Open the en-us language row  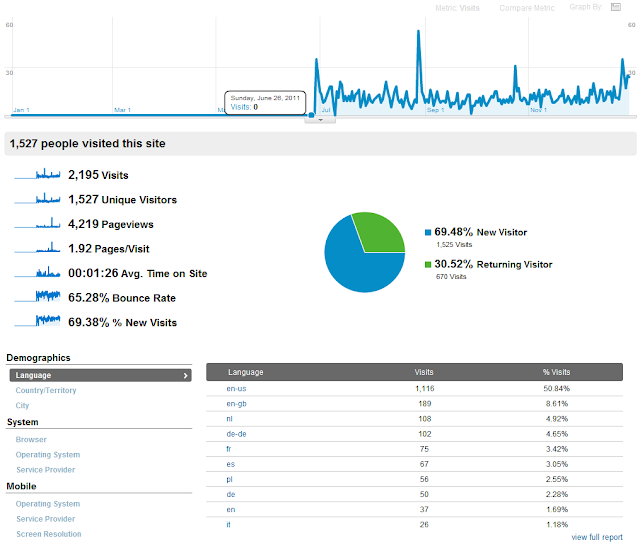coord(414,388)
